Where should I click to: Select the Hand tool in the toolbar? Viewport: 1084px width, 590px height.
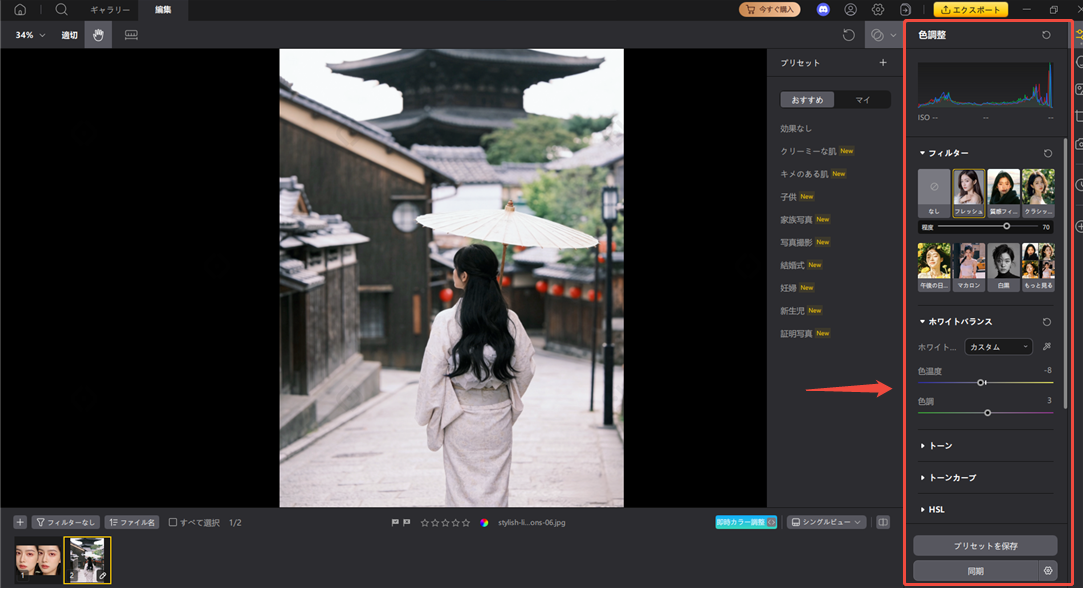pyautogui.click(x=98, y=34)
